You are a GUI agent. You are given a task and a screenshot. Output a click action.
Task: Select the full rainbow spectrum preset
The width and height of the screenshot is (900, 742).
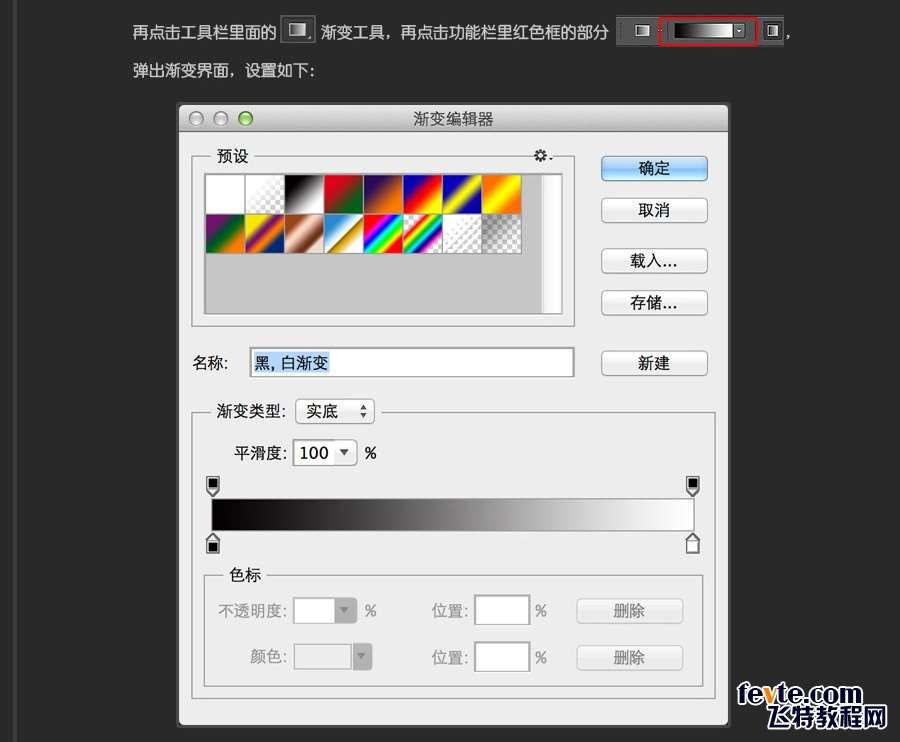383,234
